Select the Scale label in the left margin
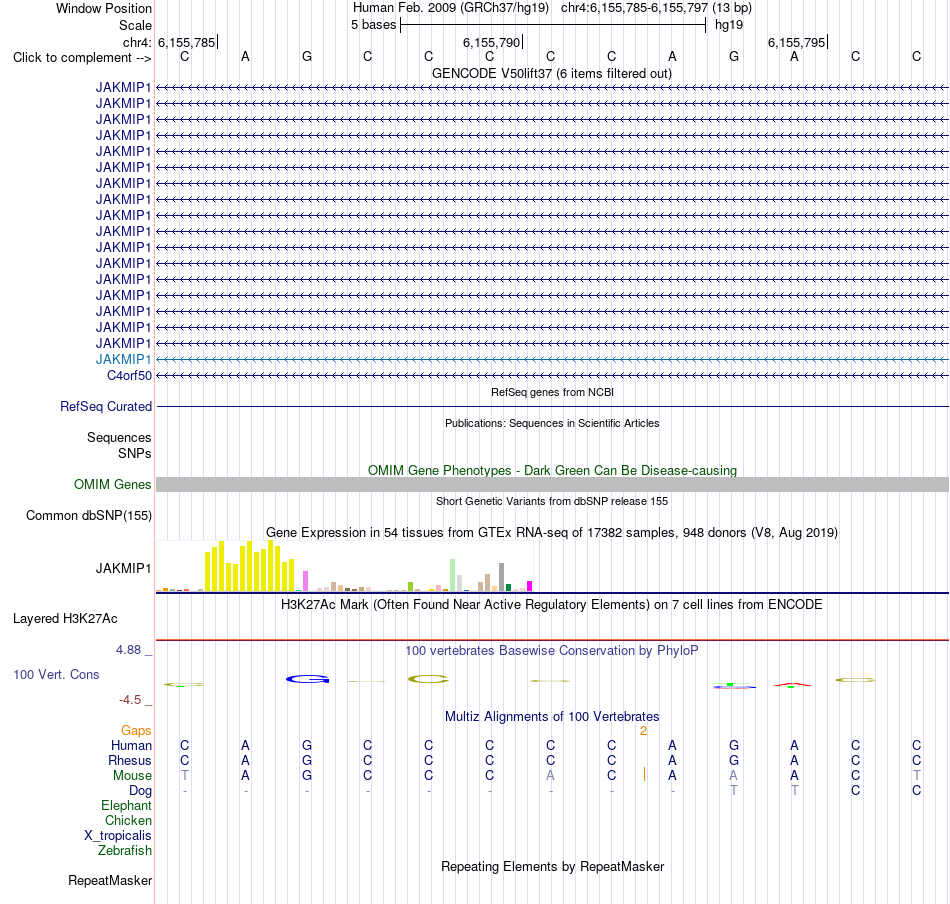The width and height of the screenshot is (950, 904). [x=135, y=25]
